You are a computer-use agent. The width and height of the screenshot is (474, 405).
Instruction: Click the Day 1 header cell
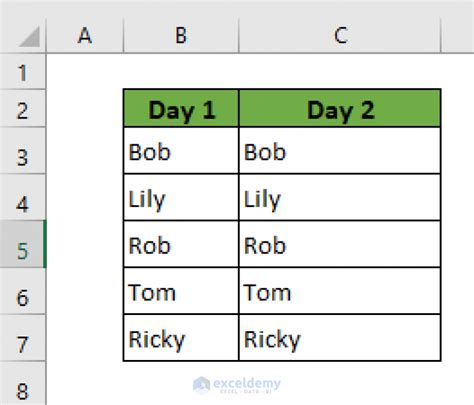point(181,108)
